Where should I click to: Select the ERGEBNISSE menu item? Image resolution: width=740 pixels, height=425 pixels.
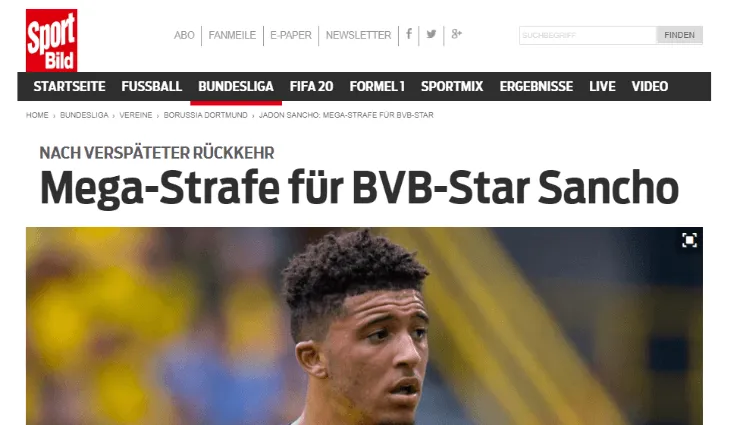(536, 86)
